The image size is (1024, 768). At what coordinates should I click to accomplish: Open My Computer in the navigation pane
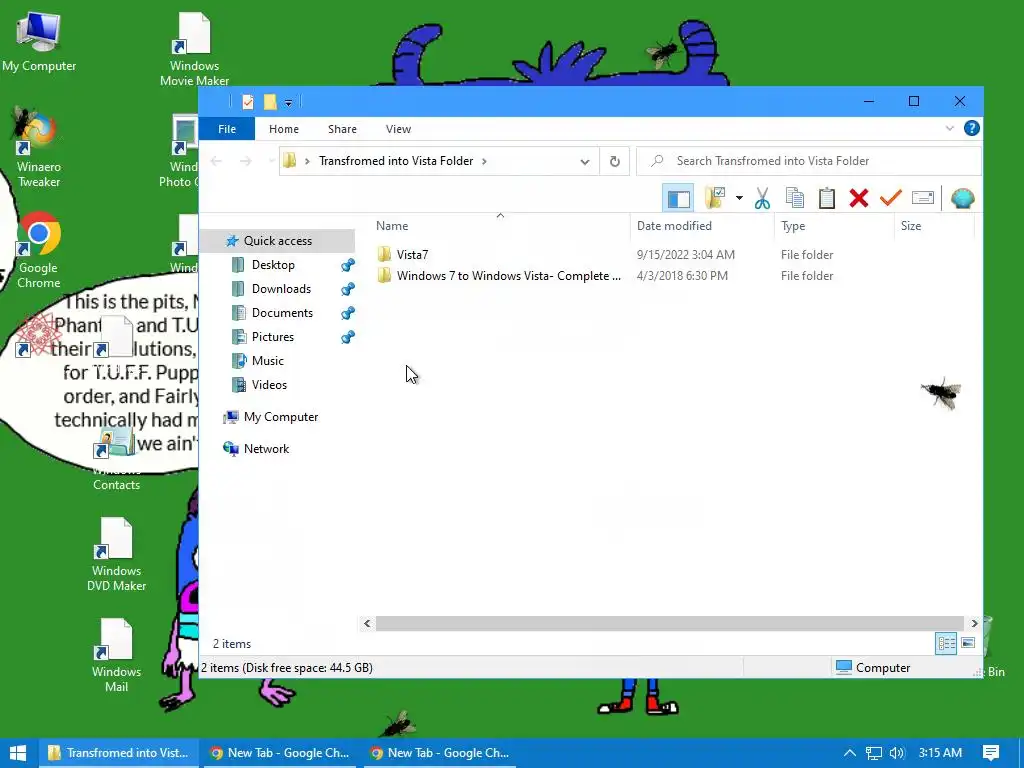[280, 417]
